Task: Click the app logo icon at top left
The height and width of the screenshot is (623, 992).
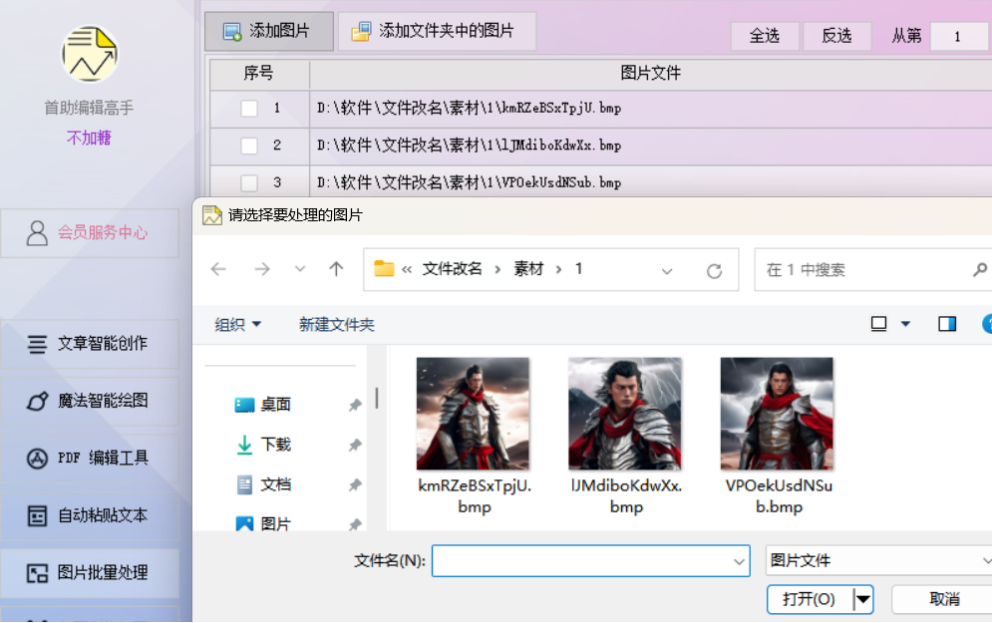Action: coord(89,54)
